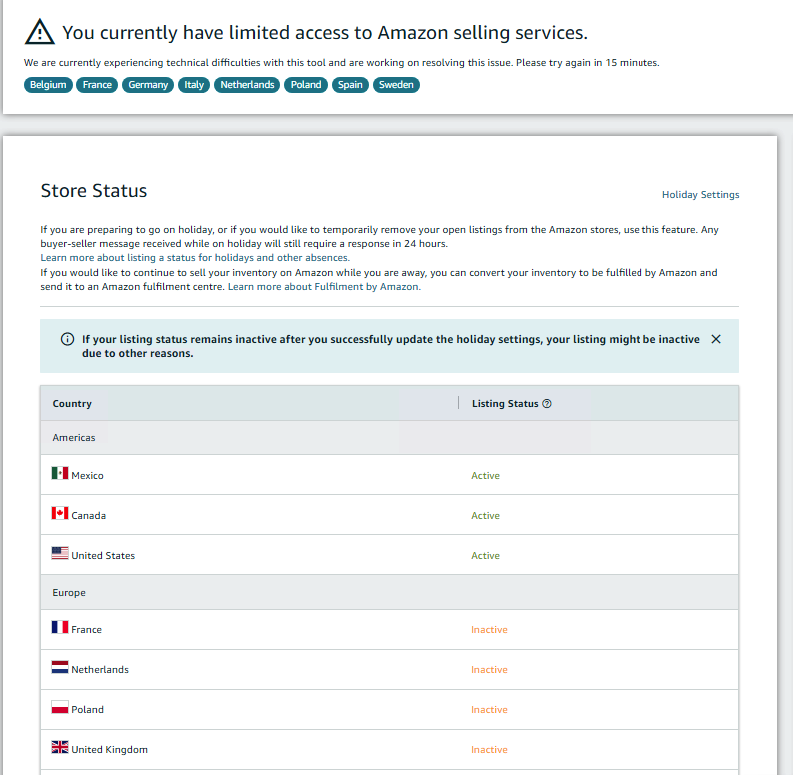Image resolution: width=793 pixels, height=775 pixels.
Task: Select the France marketplace tag
Action: (x=97, y=84)
